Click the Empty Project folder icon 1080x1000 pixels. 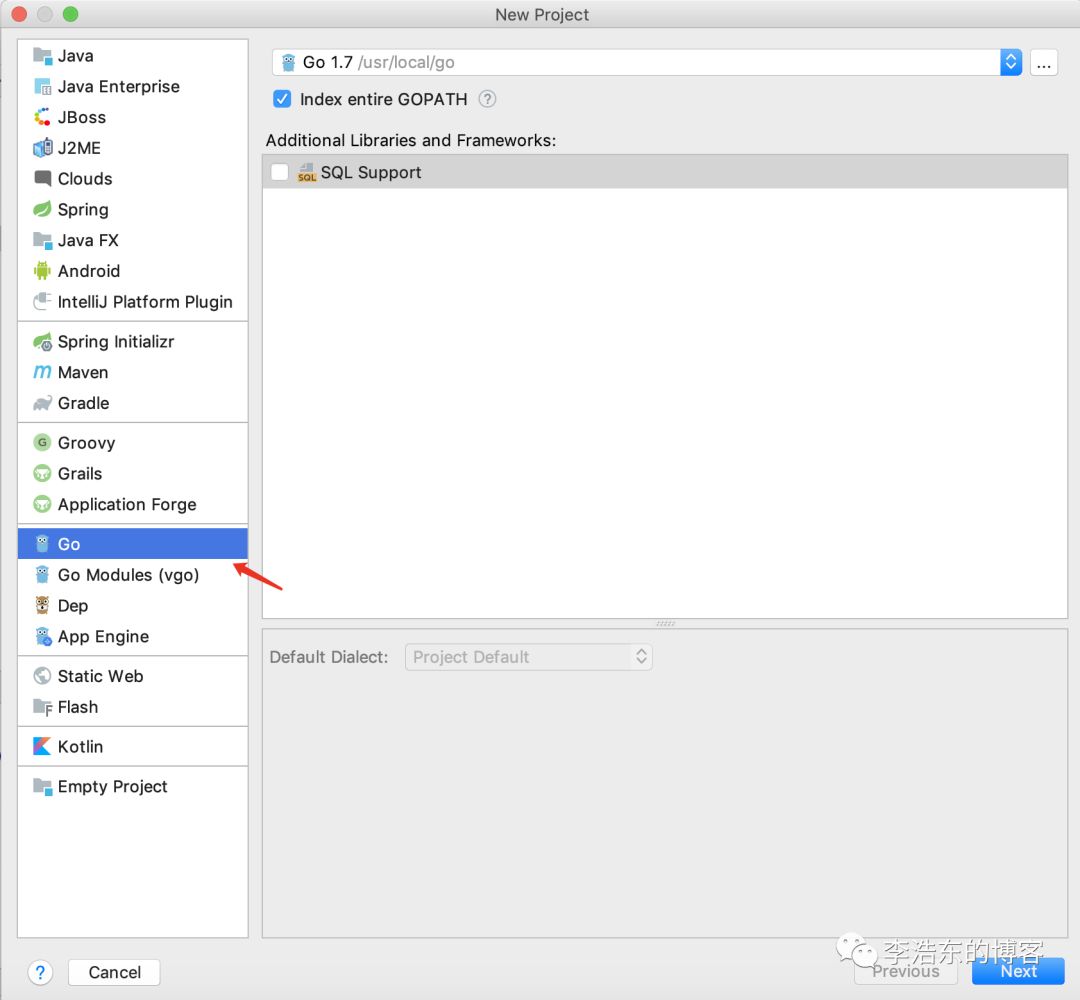click(43, 787)
